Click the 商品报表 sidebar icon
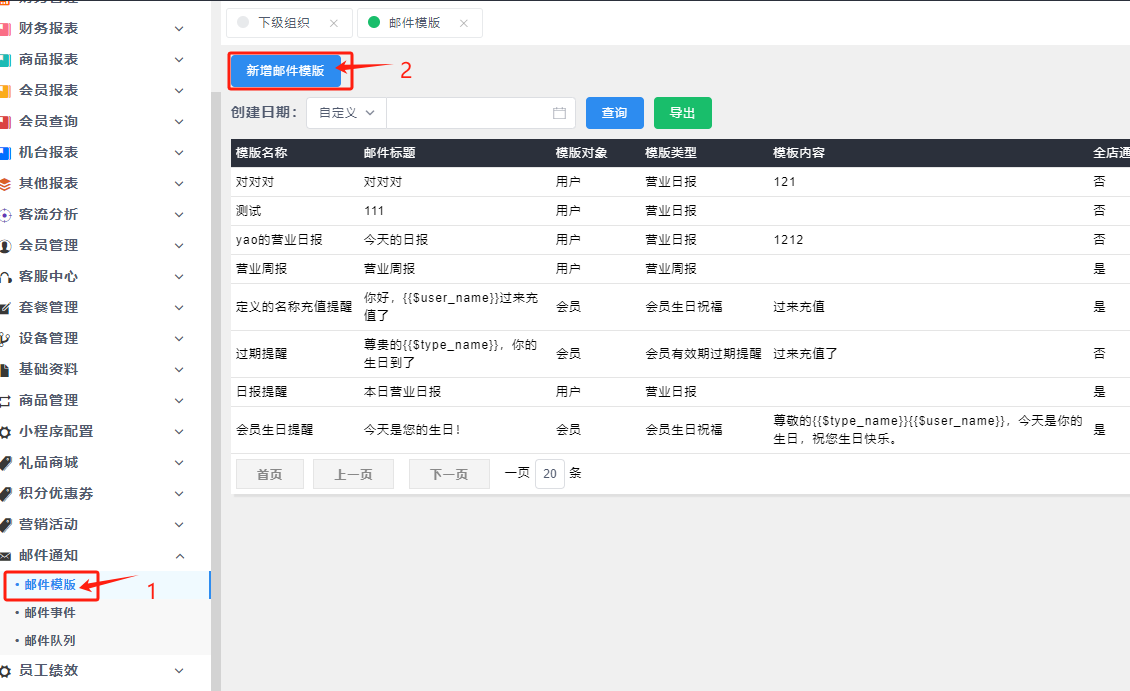Viewport: 1130px width, 691px height. point(5,60)
